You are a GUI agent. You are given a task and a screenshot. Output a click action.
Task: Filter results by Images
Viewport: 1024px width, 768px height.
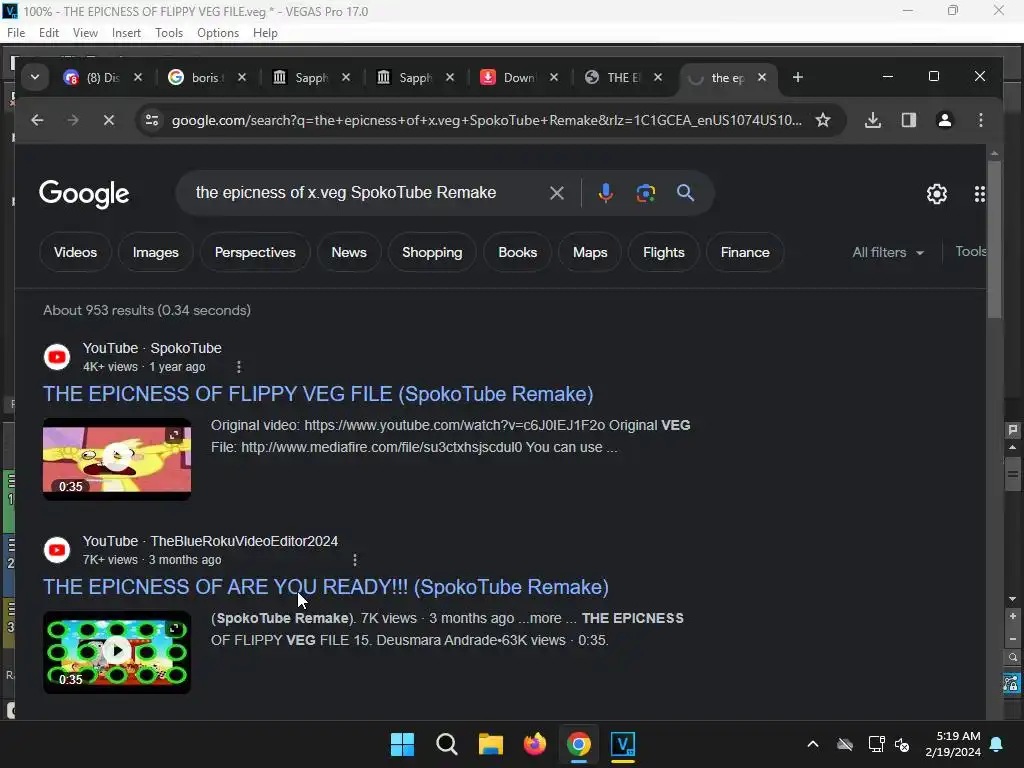tap(155, 252)
